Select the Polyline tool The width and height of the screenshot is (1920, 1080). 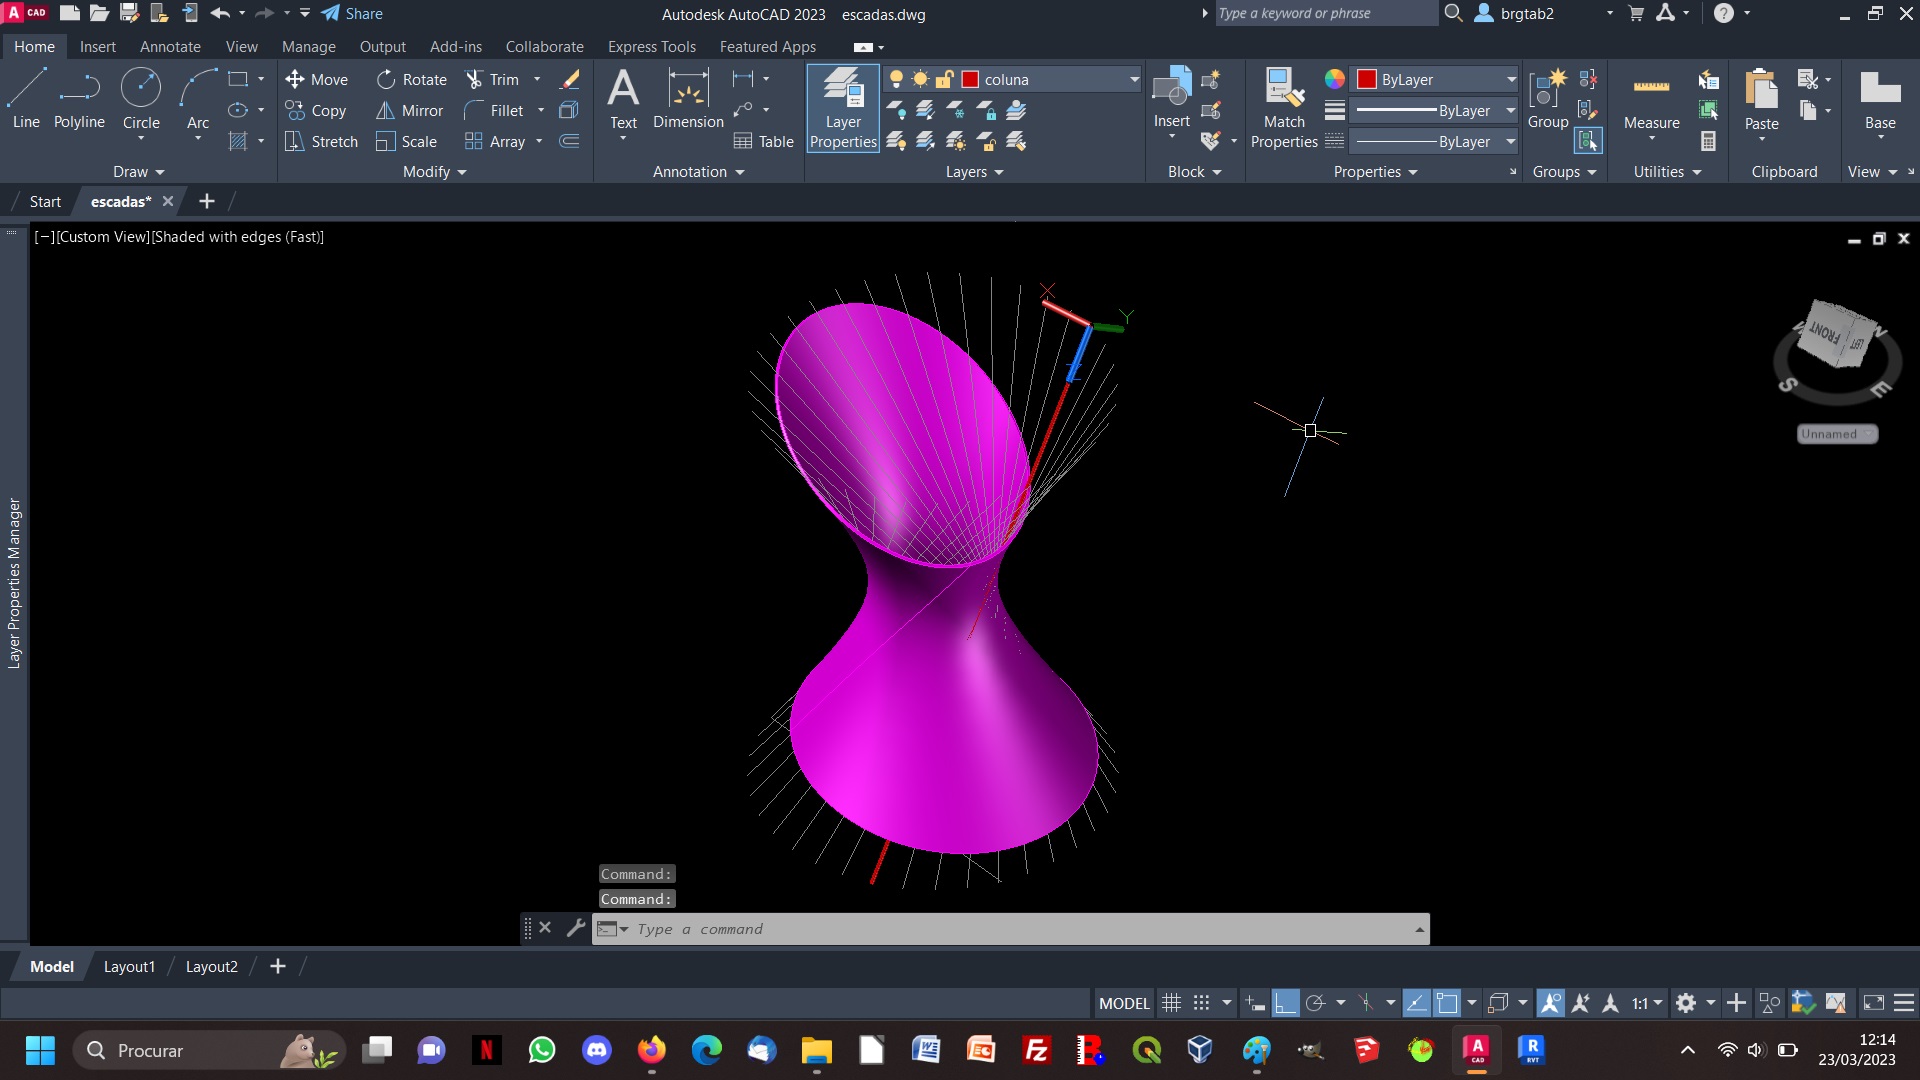(x=79, y=99)
